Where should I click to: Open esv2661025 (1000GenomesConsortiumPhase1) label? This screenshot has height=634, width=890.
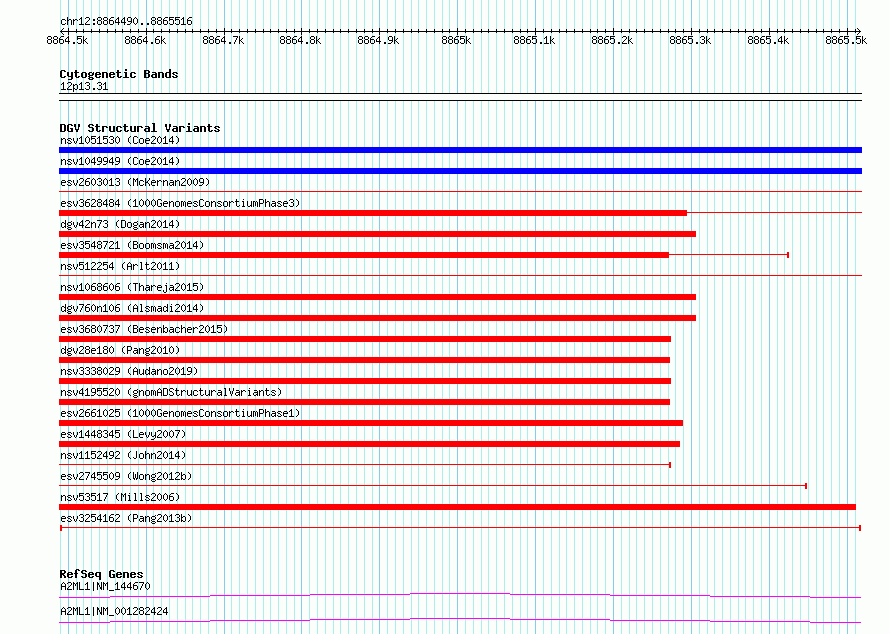180,413
